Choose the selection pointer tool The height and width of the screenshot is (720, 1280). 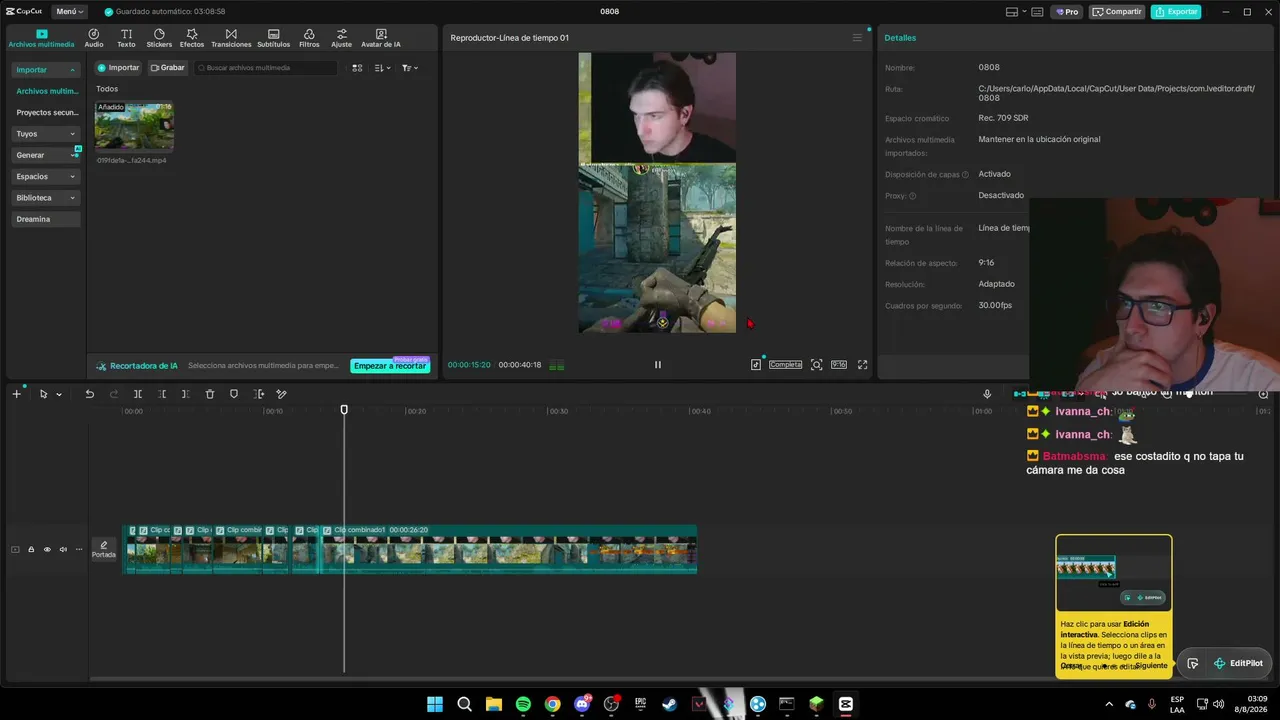[x=43, y=394]
